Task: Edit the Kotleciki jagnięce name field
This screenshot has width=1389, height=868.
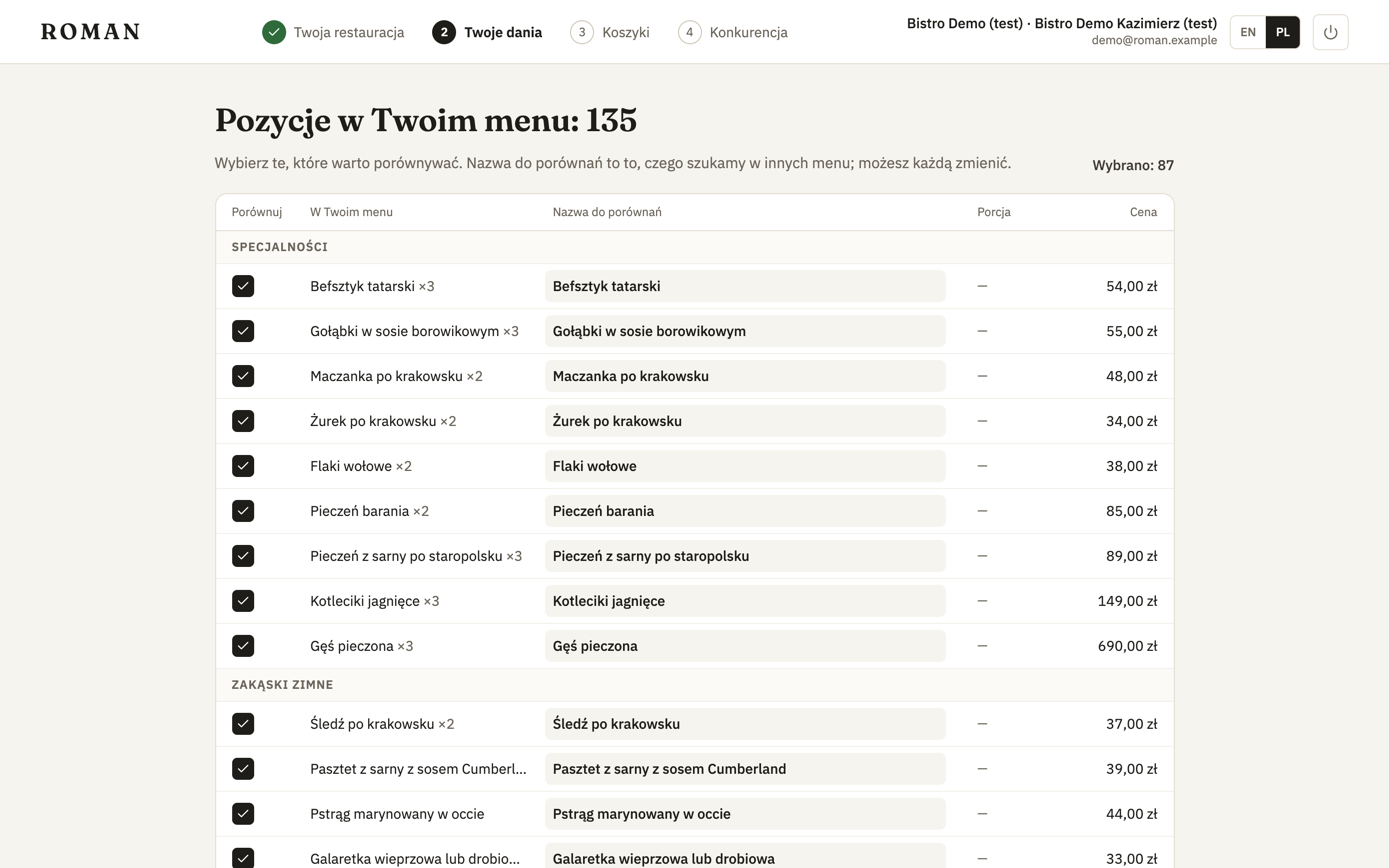Action: pyautogui.click(x=745, y=601)
